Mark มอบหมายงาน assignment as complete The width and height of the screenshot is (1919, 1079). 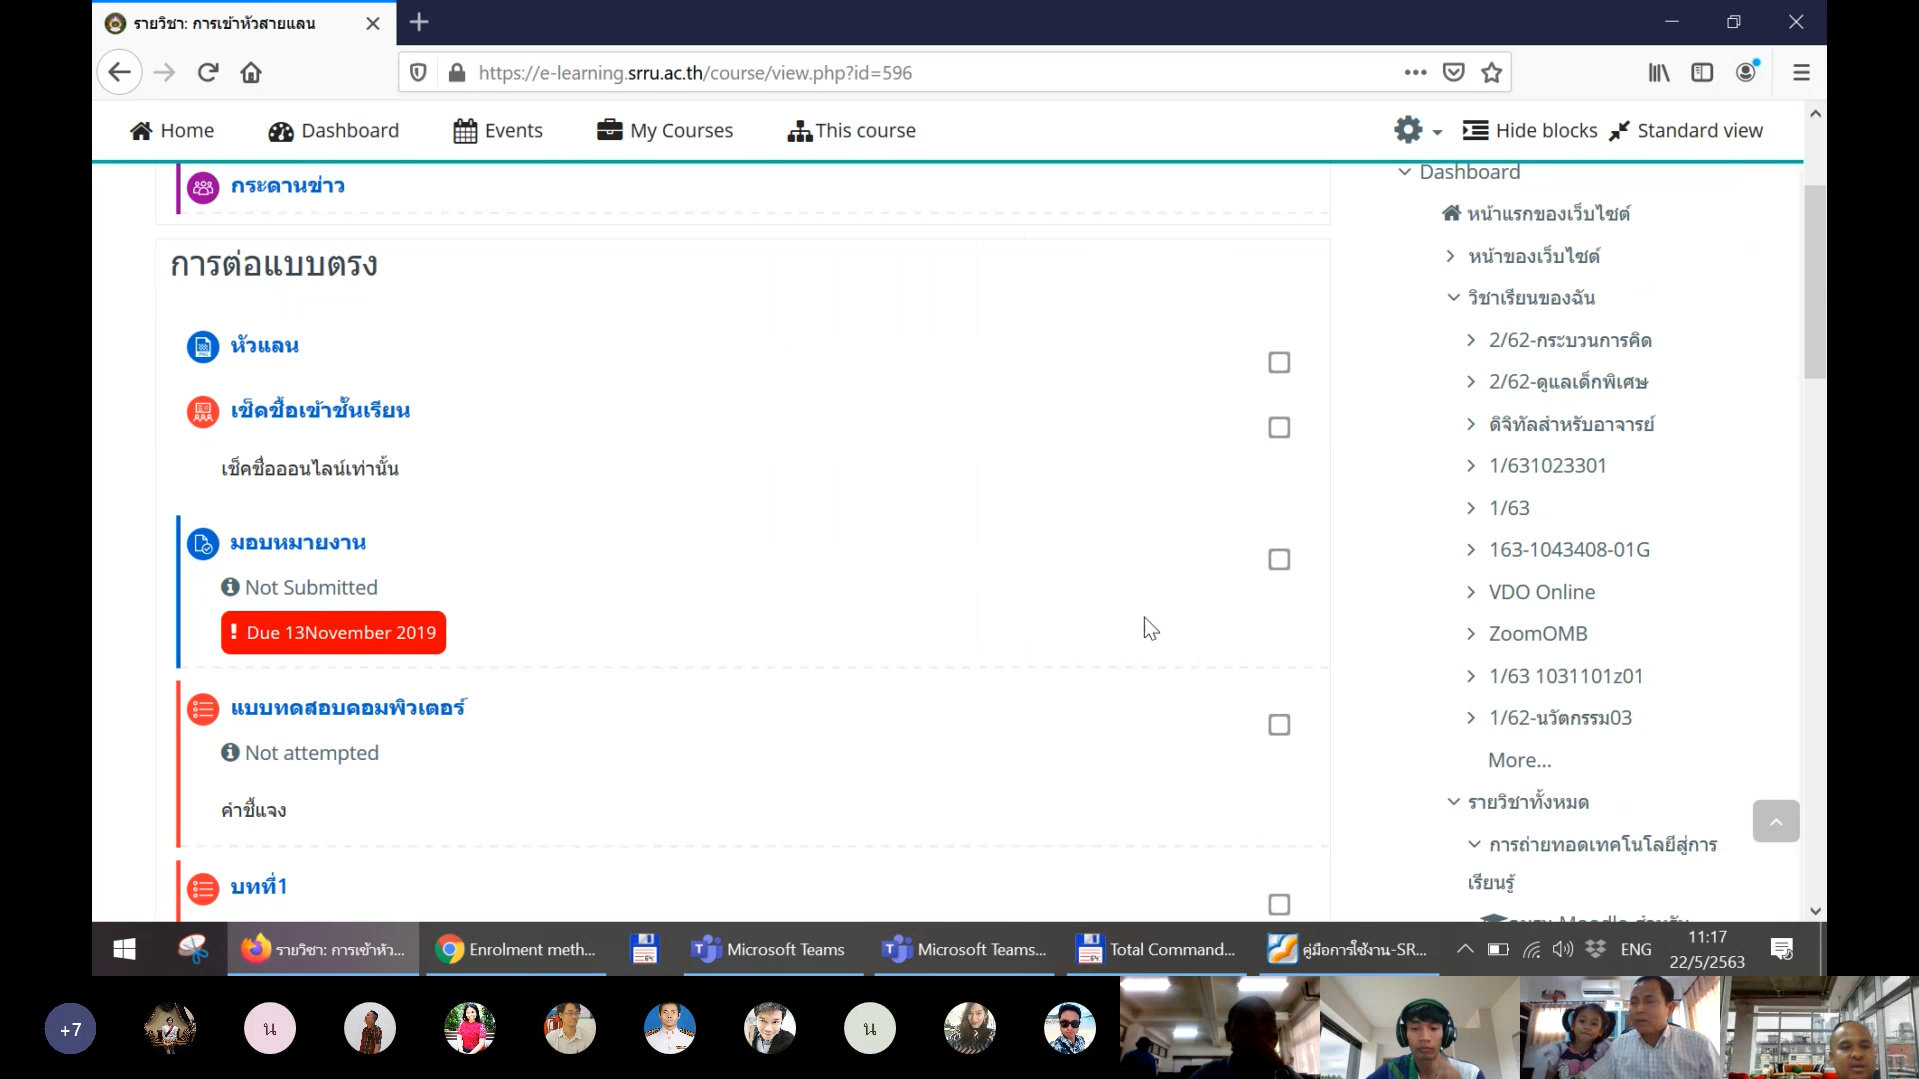[1279, 560]
